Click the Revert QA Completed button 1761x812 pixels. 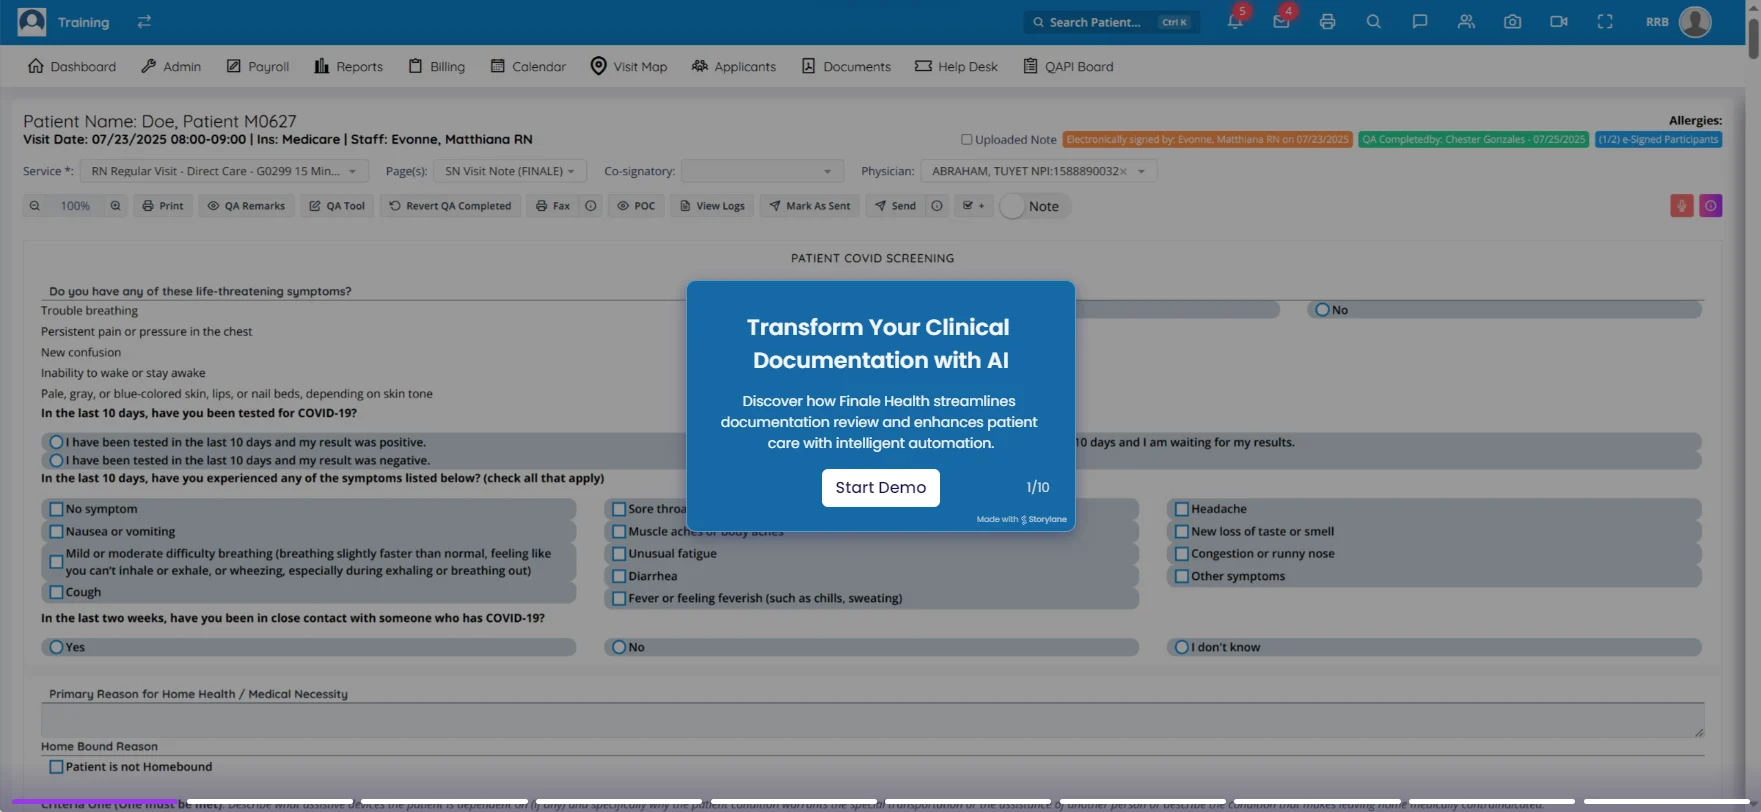450,206
